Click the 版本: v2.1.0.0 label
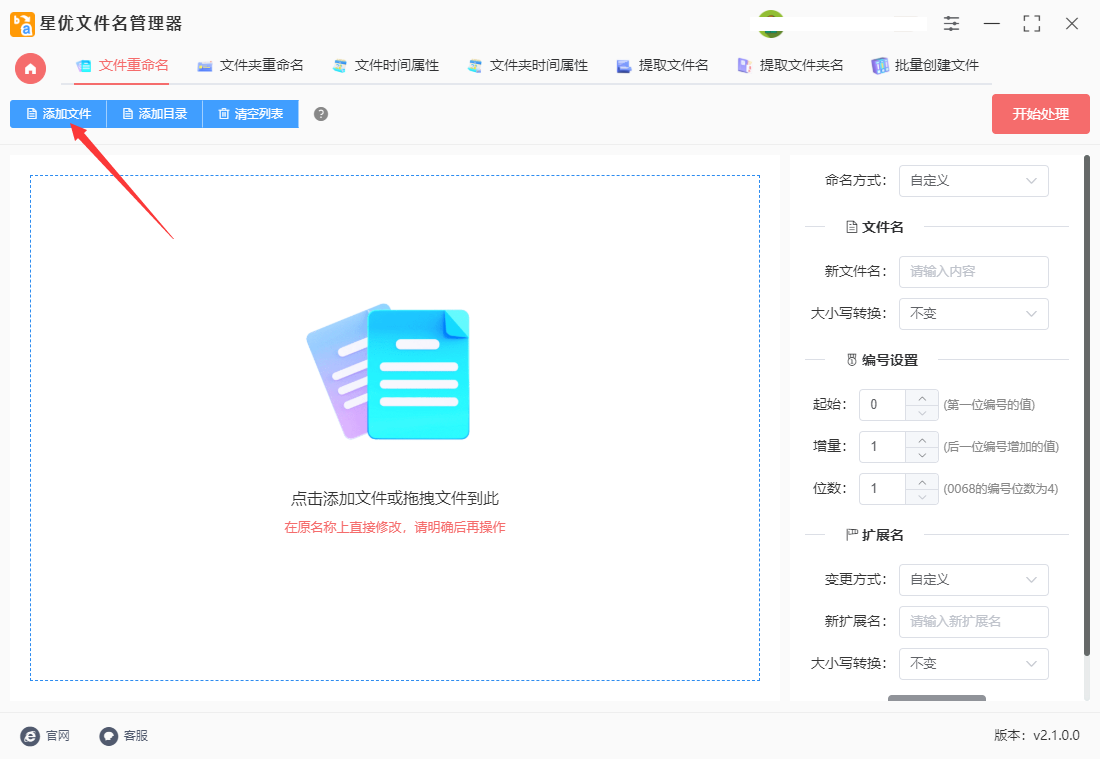The width and height of the screenshot is (1100, 760). click(1036, 735)
